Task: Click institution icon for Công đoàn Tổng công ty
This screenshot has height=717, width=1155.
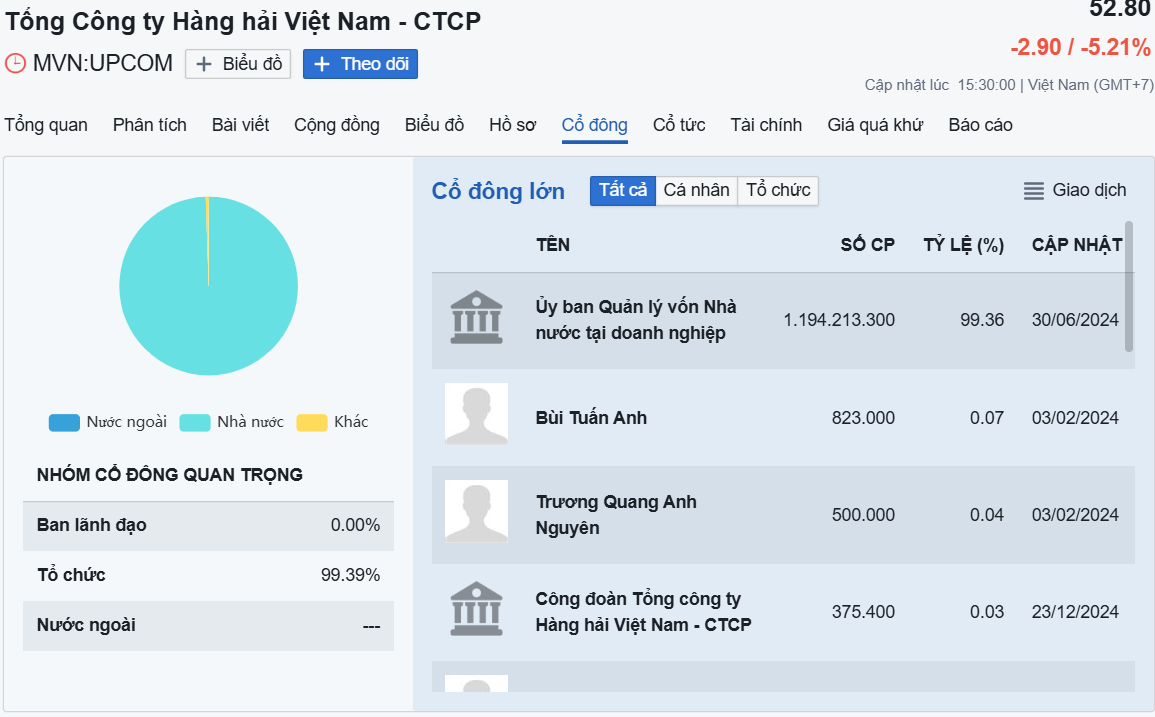Action: (477, 609)
